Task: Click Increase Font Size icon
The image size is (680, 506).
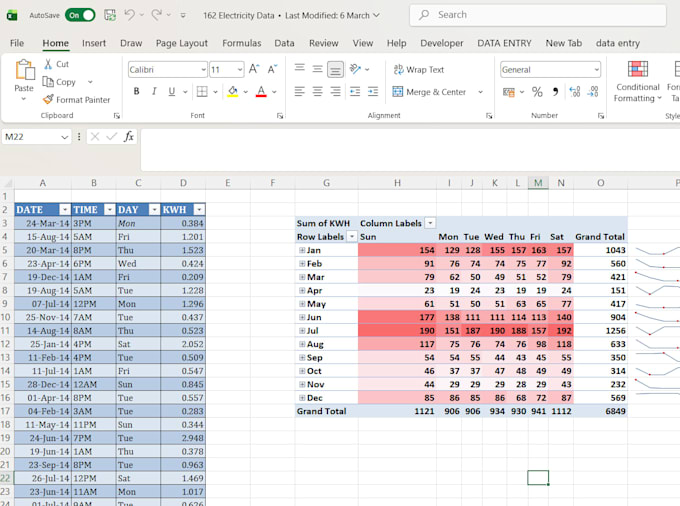Action: coord(254,69)
